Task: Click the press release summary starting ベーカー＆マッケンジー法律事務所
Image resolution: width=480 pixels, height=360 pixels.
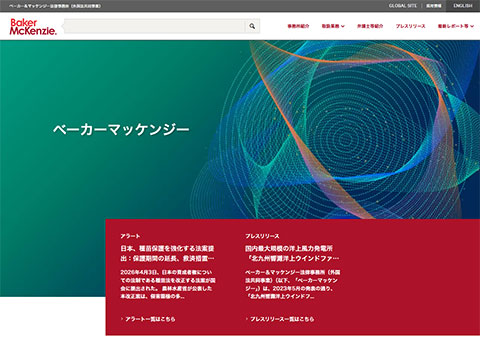Action: (x=292, y=284)
